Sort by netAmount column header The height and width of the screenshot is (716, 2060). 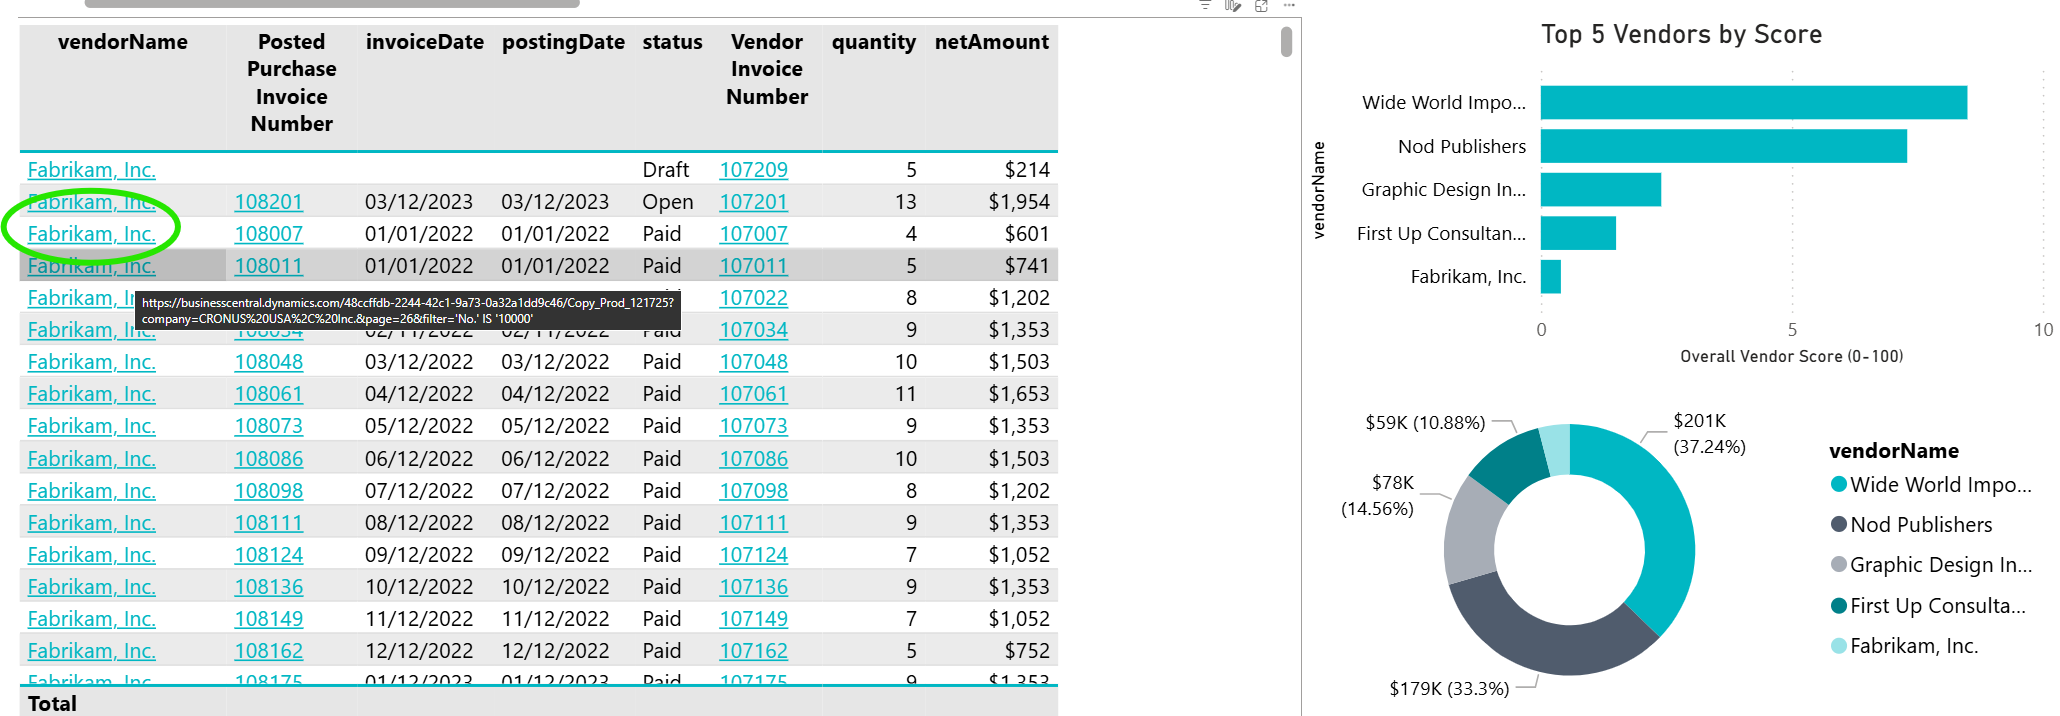point(991,42)
